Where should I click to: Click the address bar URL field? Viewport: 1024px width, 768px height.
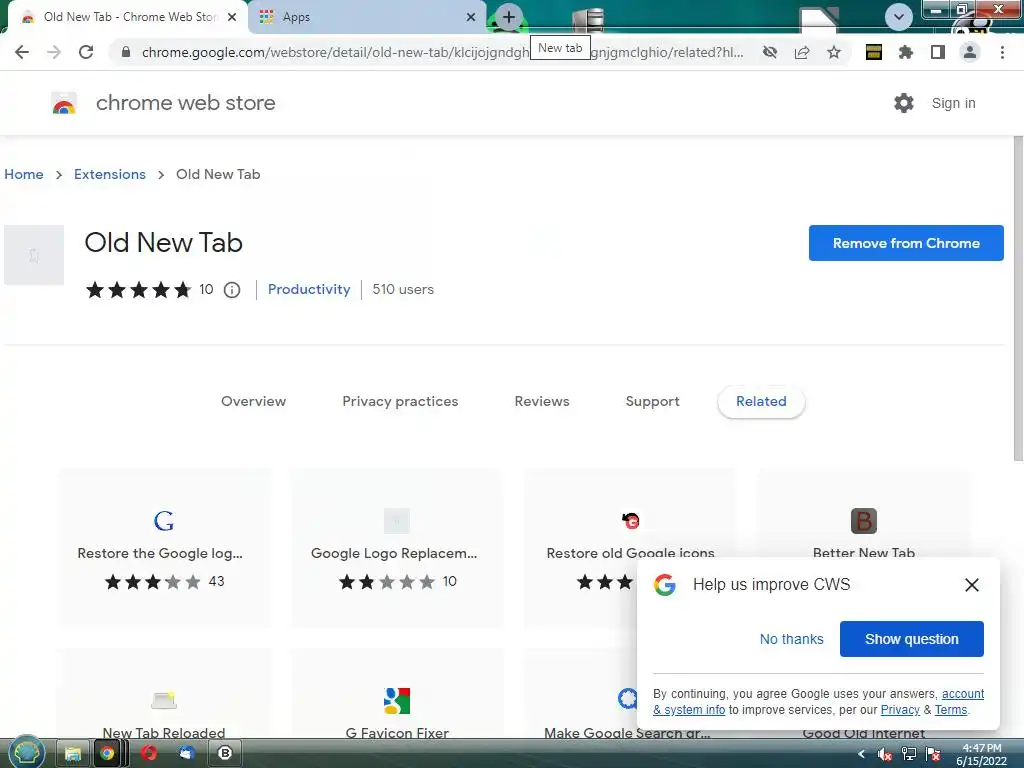coord(441,52)
